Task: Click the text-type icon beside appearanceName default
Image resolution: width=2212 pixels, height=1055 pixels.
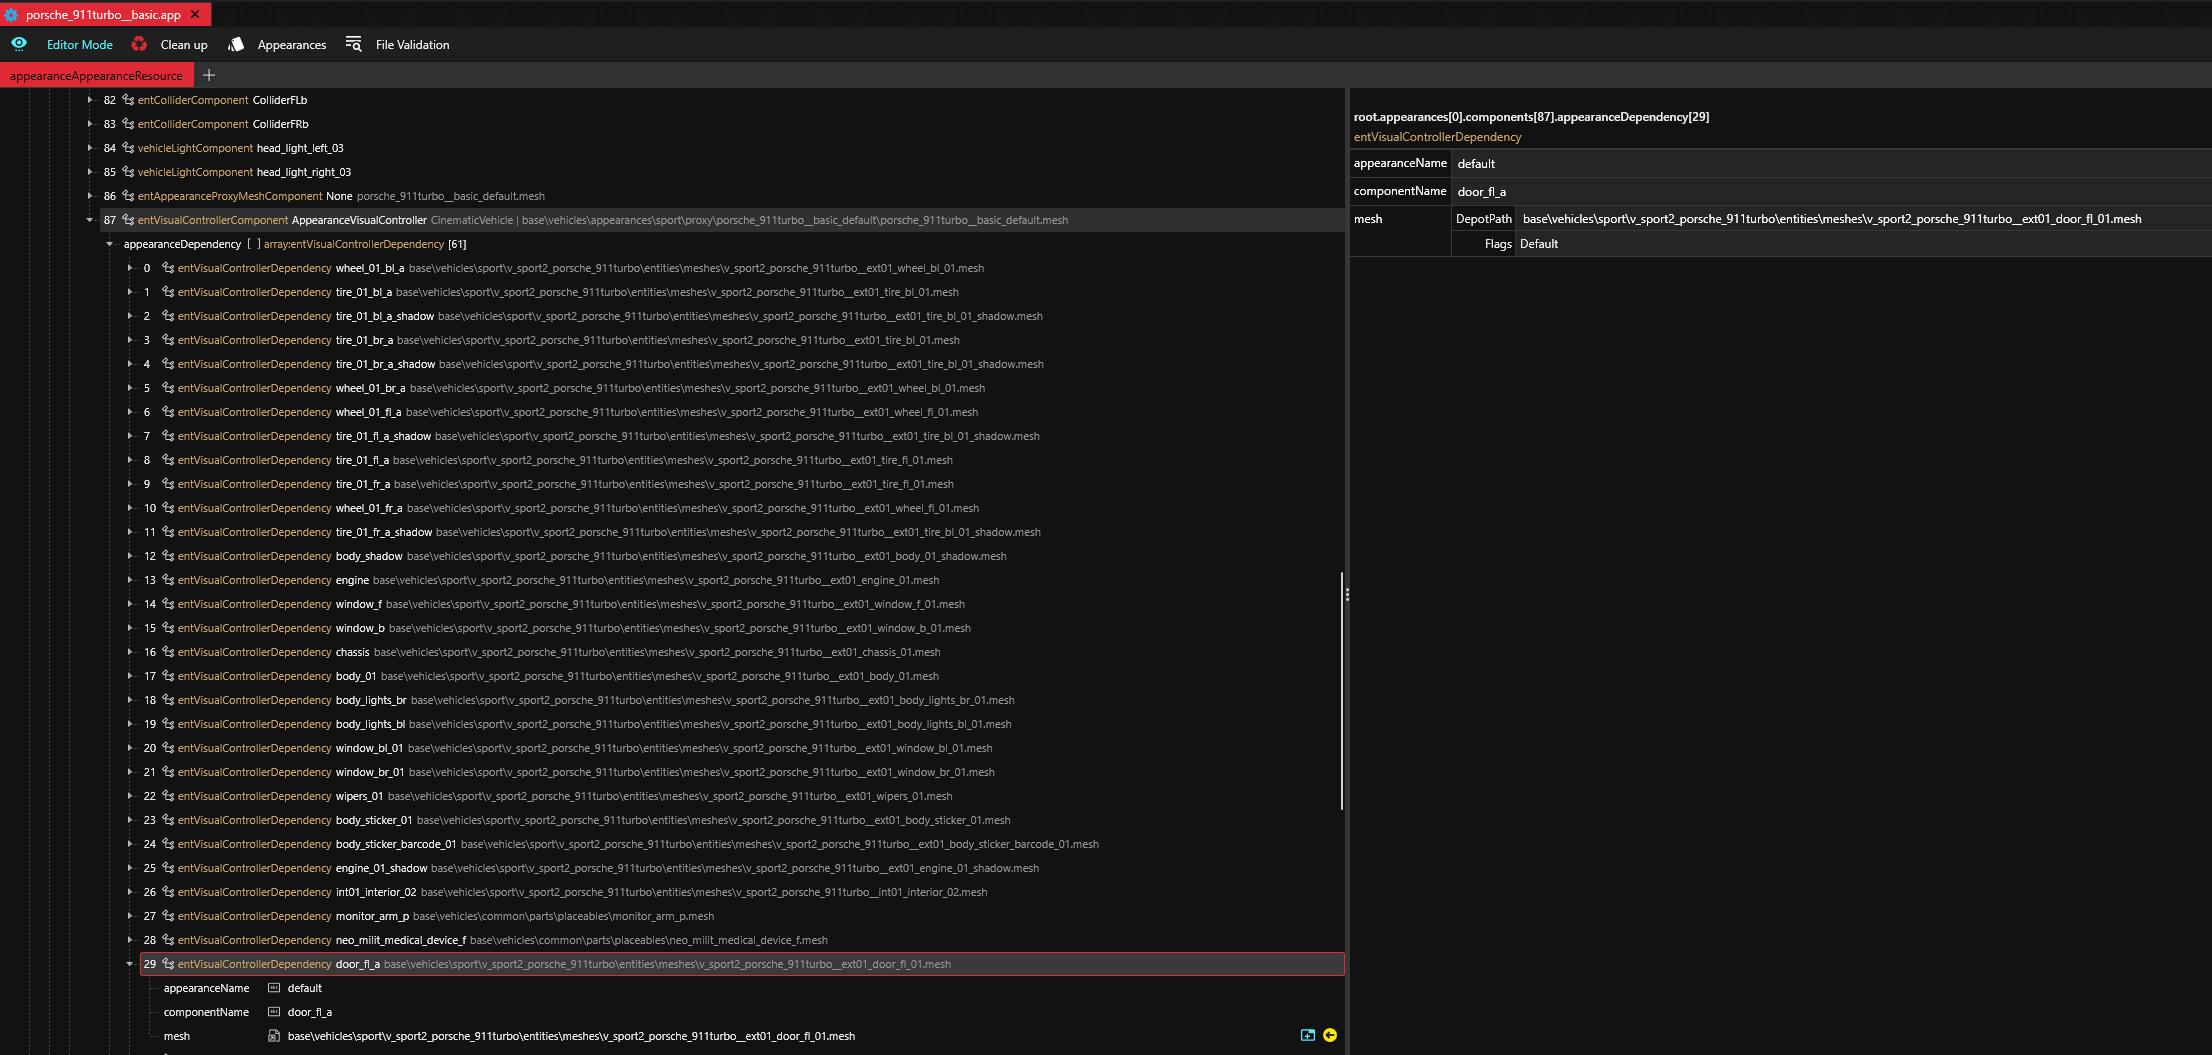Action: [274, 988]
